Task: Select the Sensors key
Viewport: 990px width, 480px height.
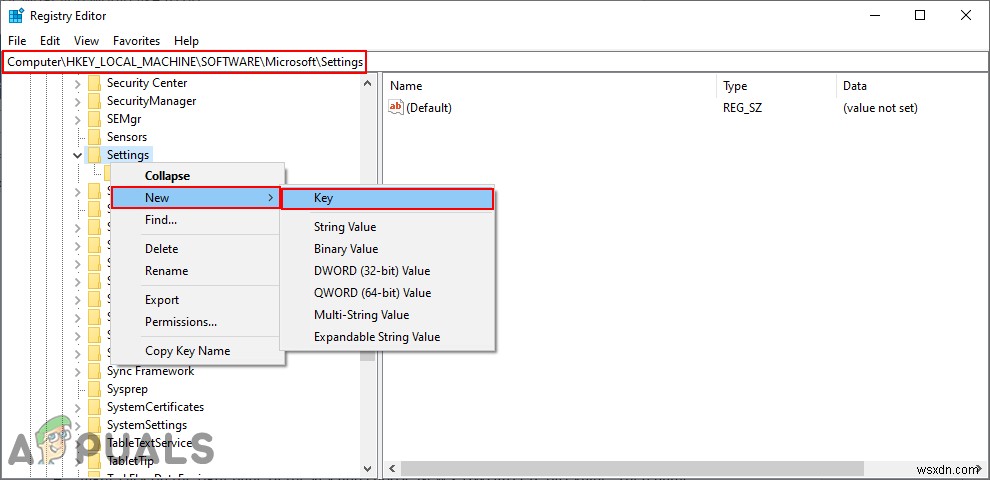Action: pos(127,137)
